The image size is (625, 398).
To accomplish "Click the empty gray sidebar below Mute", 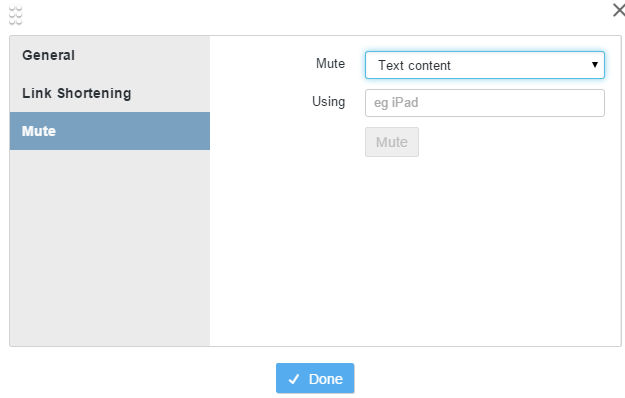I will 110,248.
